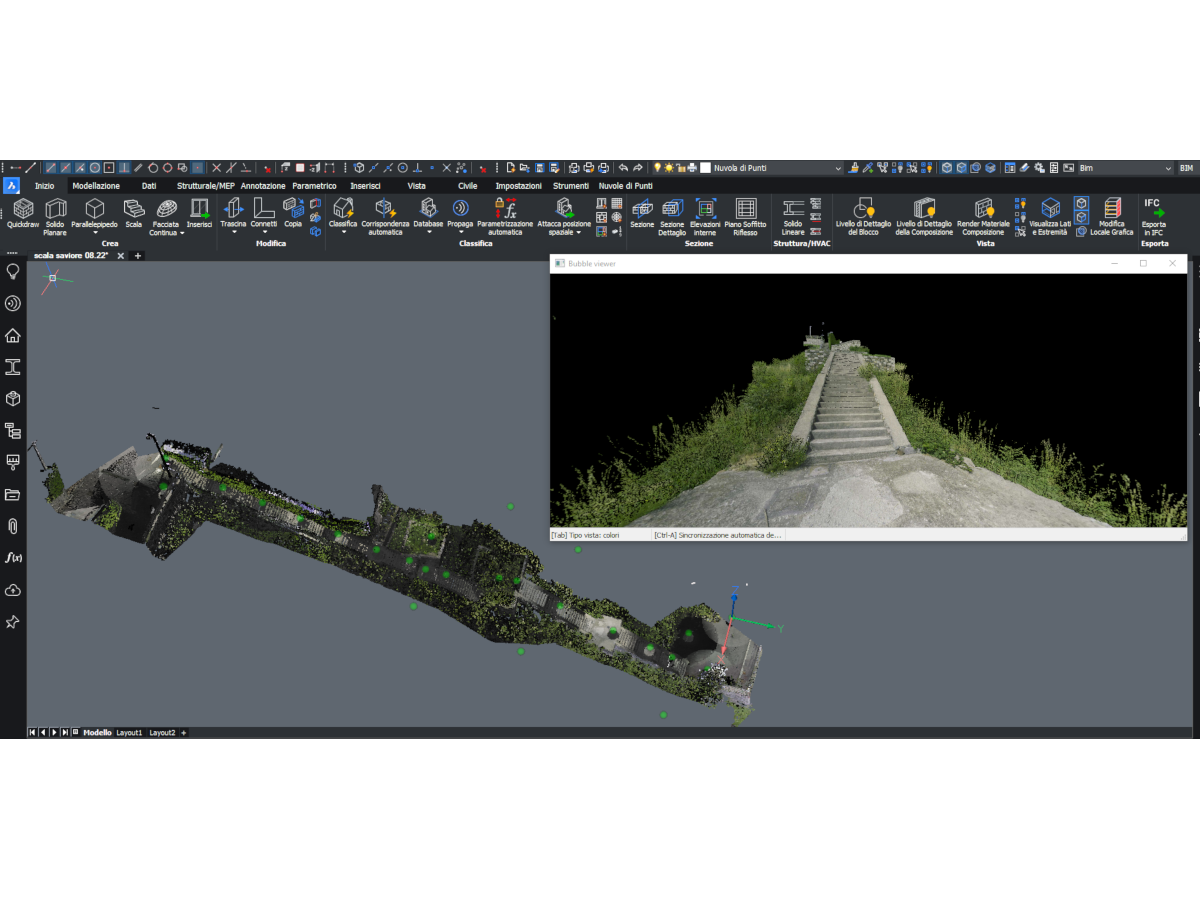Click the Parallelepipedo box tool
1200x900 pixels.
(x=94, y=214)
